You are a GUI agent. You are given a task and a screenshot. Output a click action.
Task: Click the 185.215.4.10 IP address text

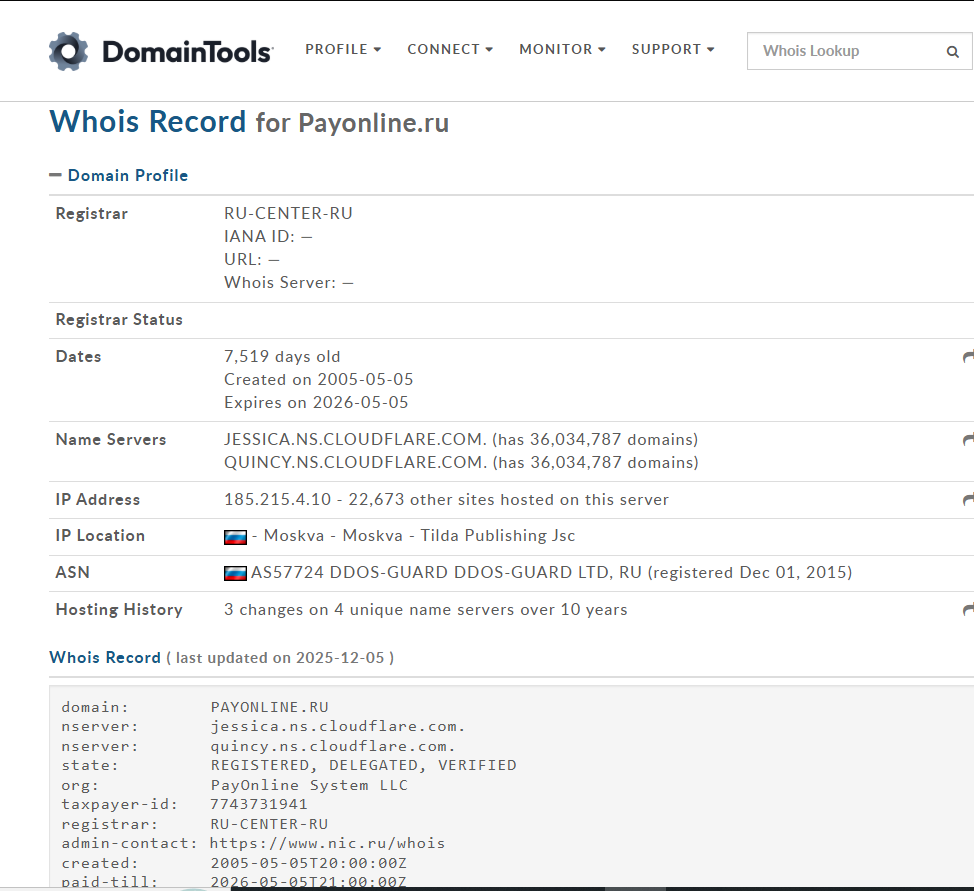(x=273, y=500)
